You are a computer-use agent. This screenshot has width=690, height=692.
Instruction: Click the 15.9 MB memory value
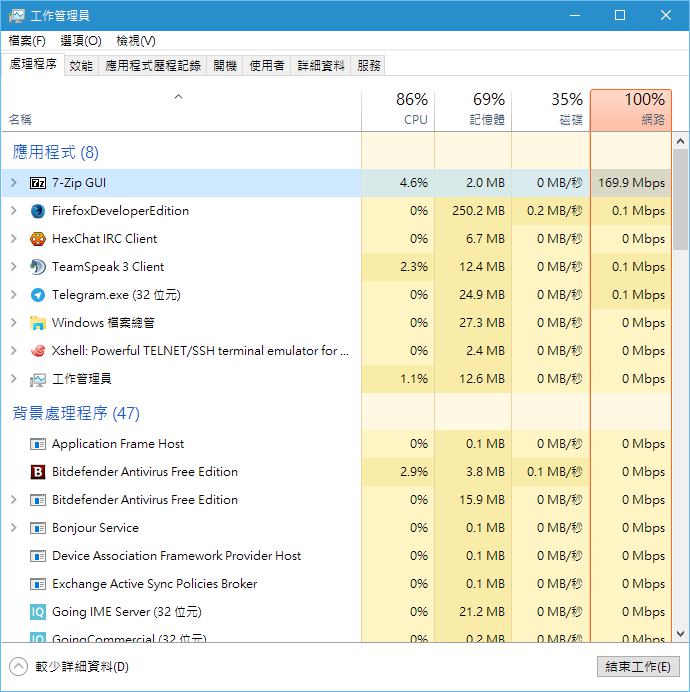tap(482, 500)
